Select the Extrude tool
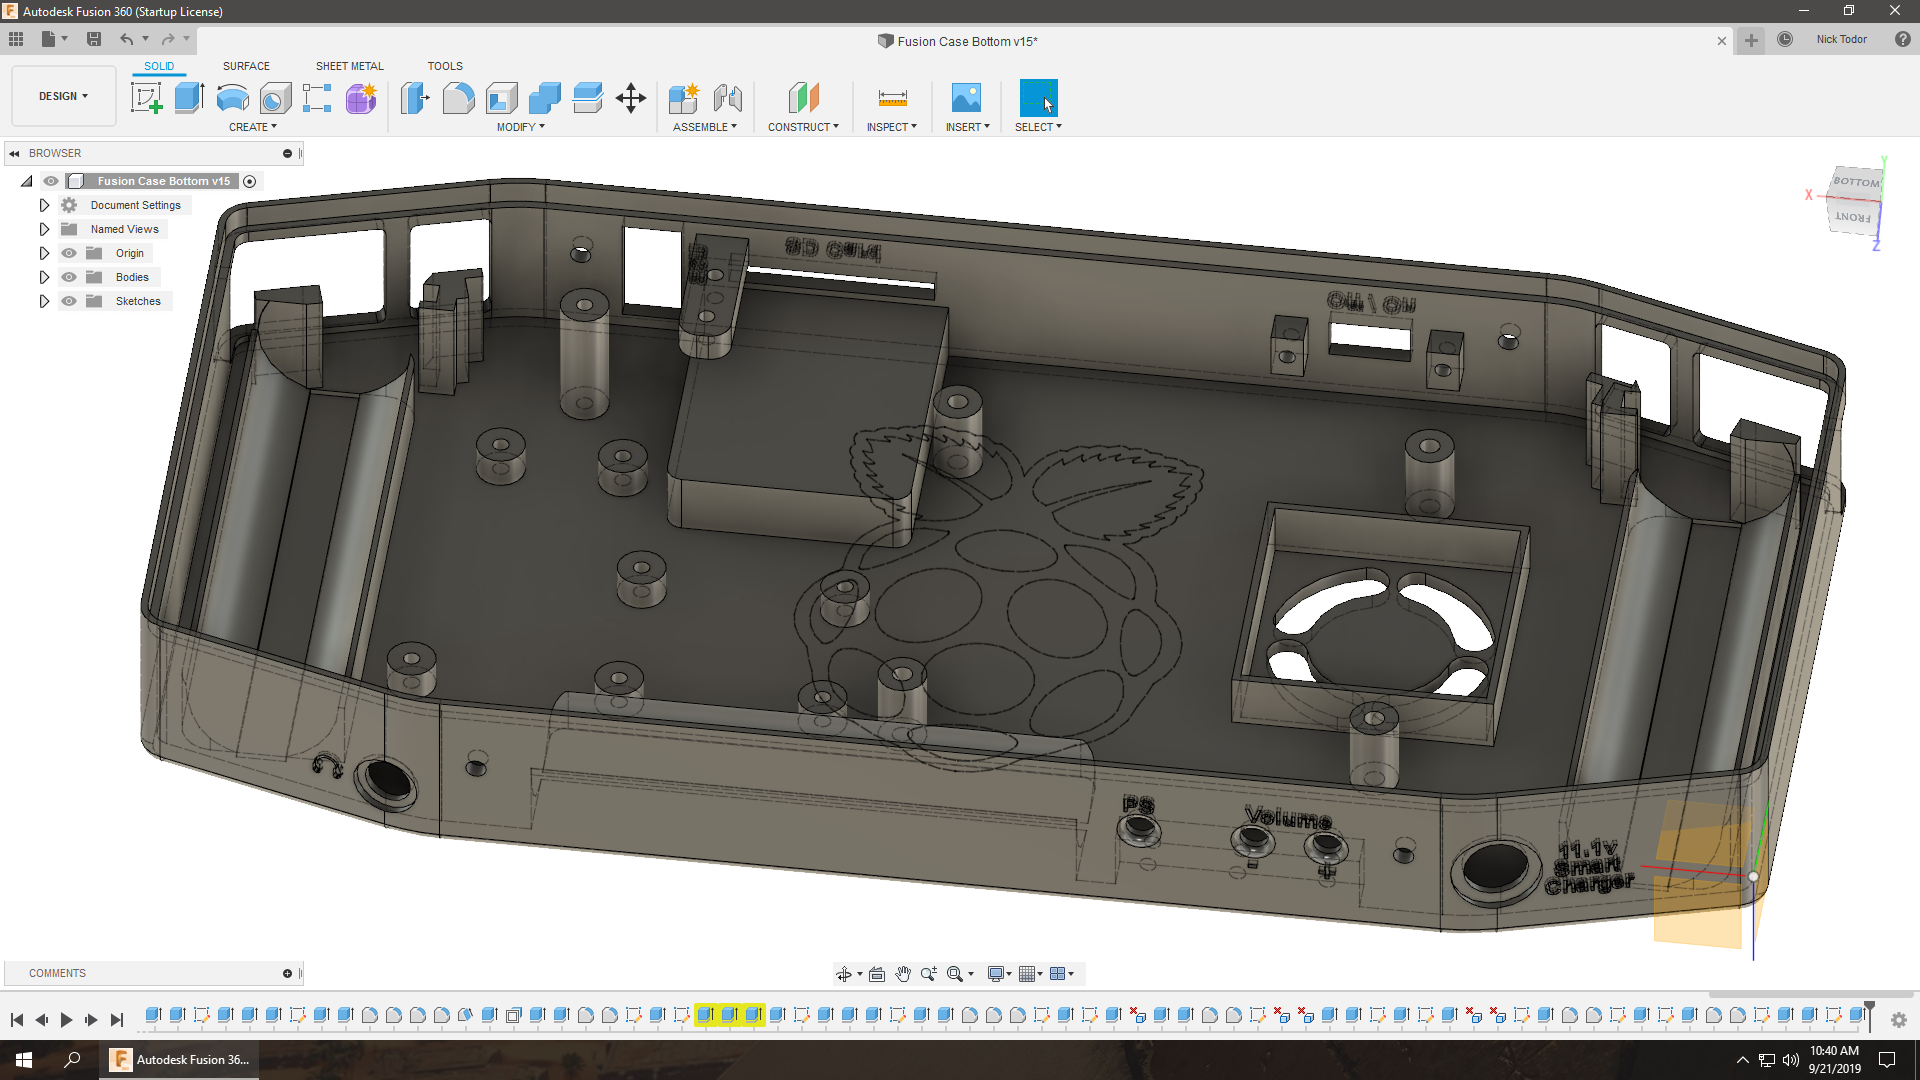The width and height of the screenshot is (1920, 1080). coord(189,98)
